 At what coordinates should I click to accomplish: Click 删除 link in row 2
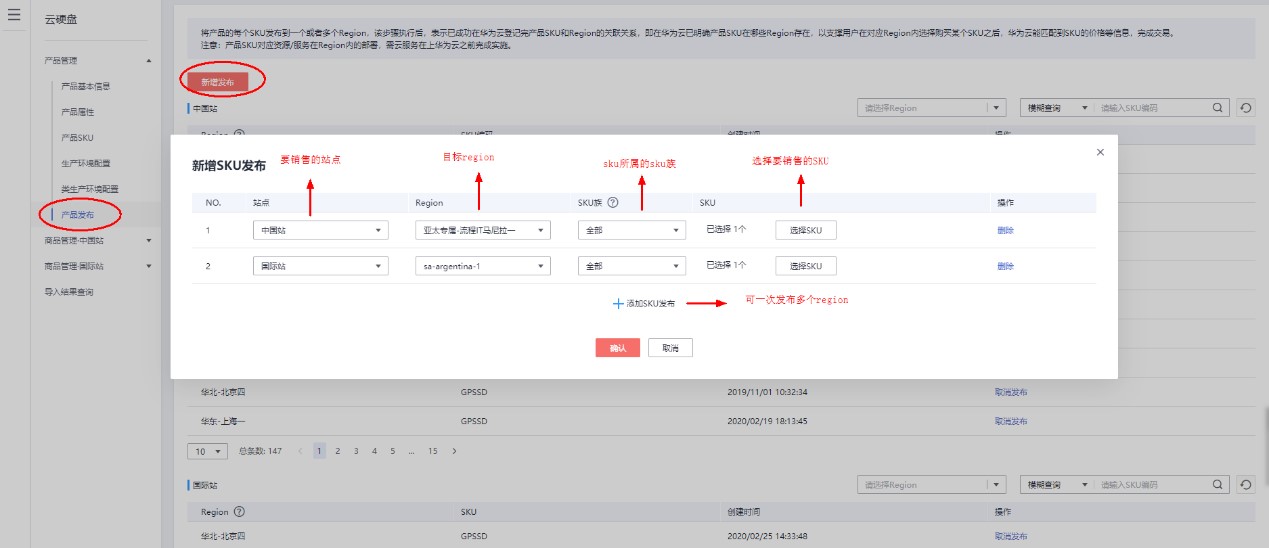[x=1005, y=266]
